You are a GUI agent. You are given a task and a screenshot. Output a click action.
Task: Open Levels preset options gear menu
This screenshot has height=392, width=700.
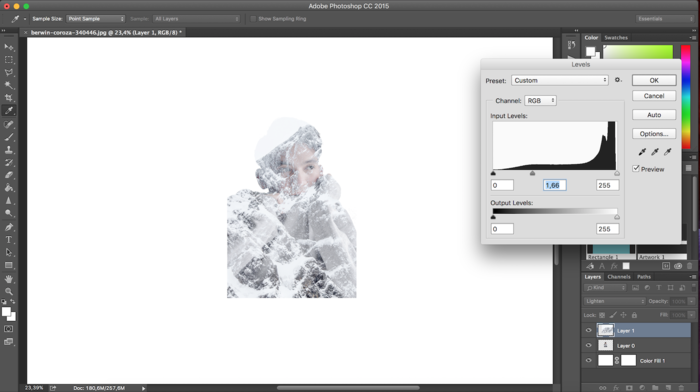tap(618, 80)
